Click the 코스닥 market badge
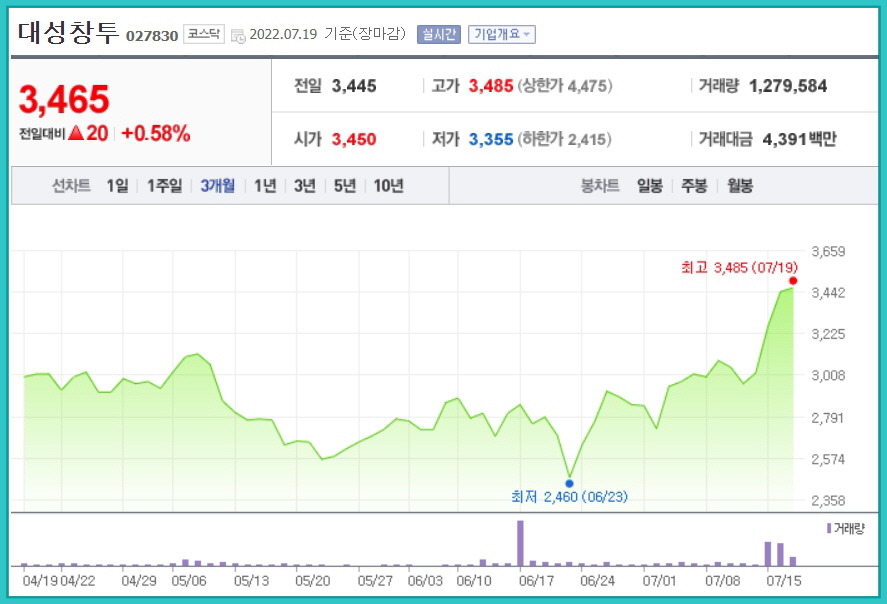887x604 pixels. click(204, 34)
